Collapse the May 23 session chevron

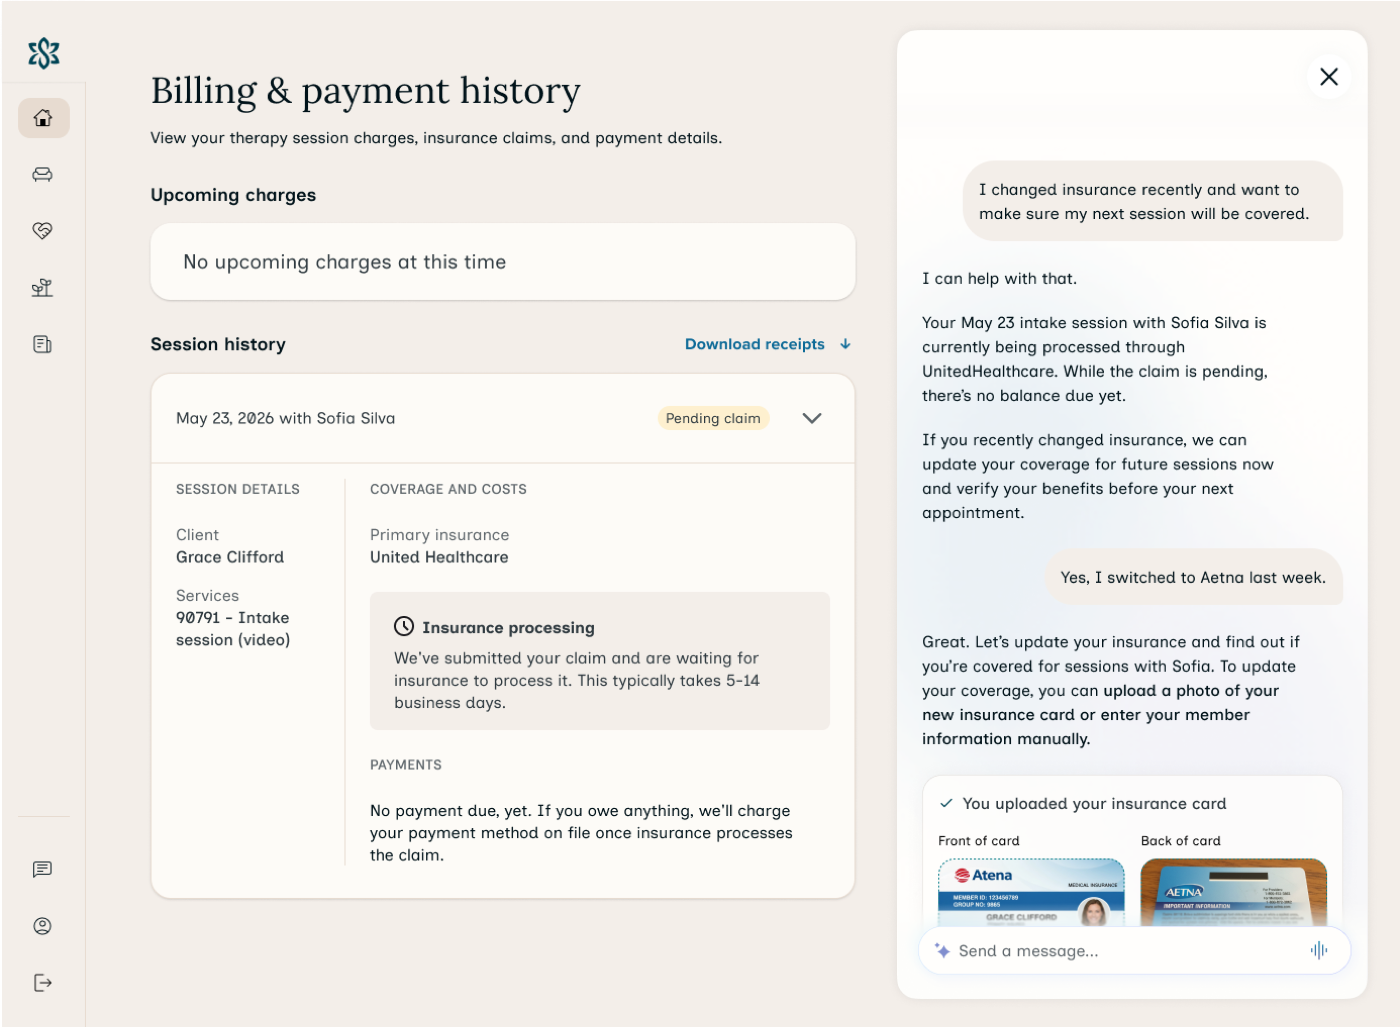click(x=812, y=419)
